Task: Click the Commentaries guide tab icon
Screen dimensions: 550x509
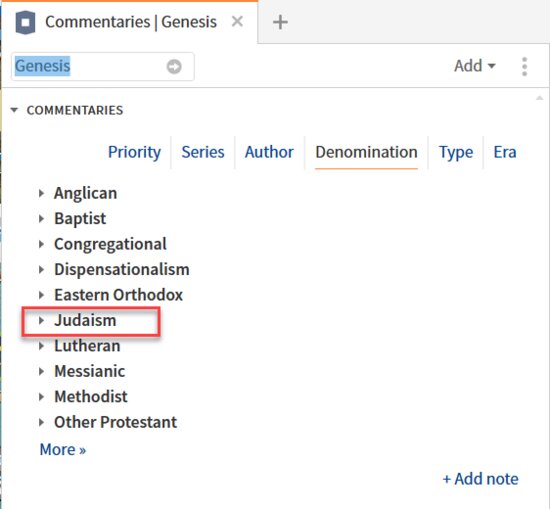Action: (x=25, y=22)
